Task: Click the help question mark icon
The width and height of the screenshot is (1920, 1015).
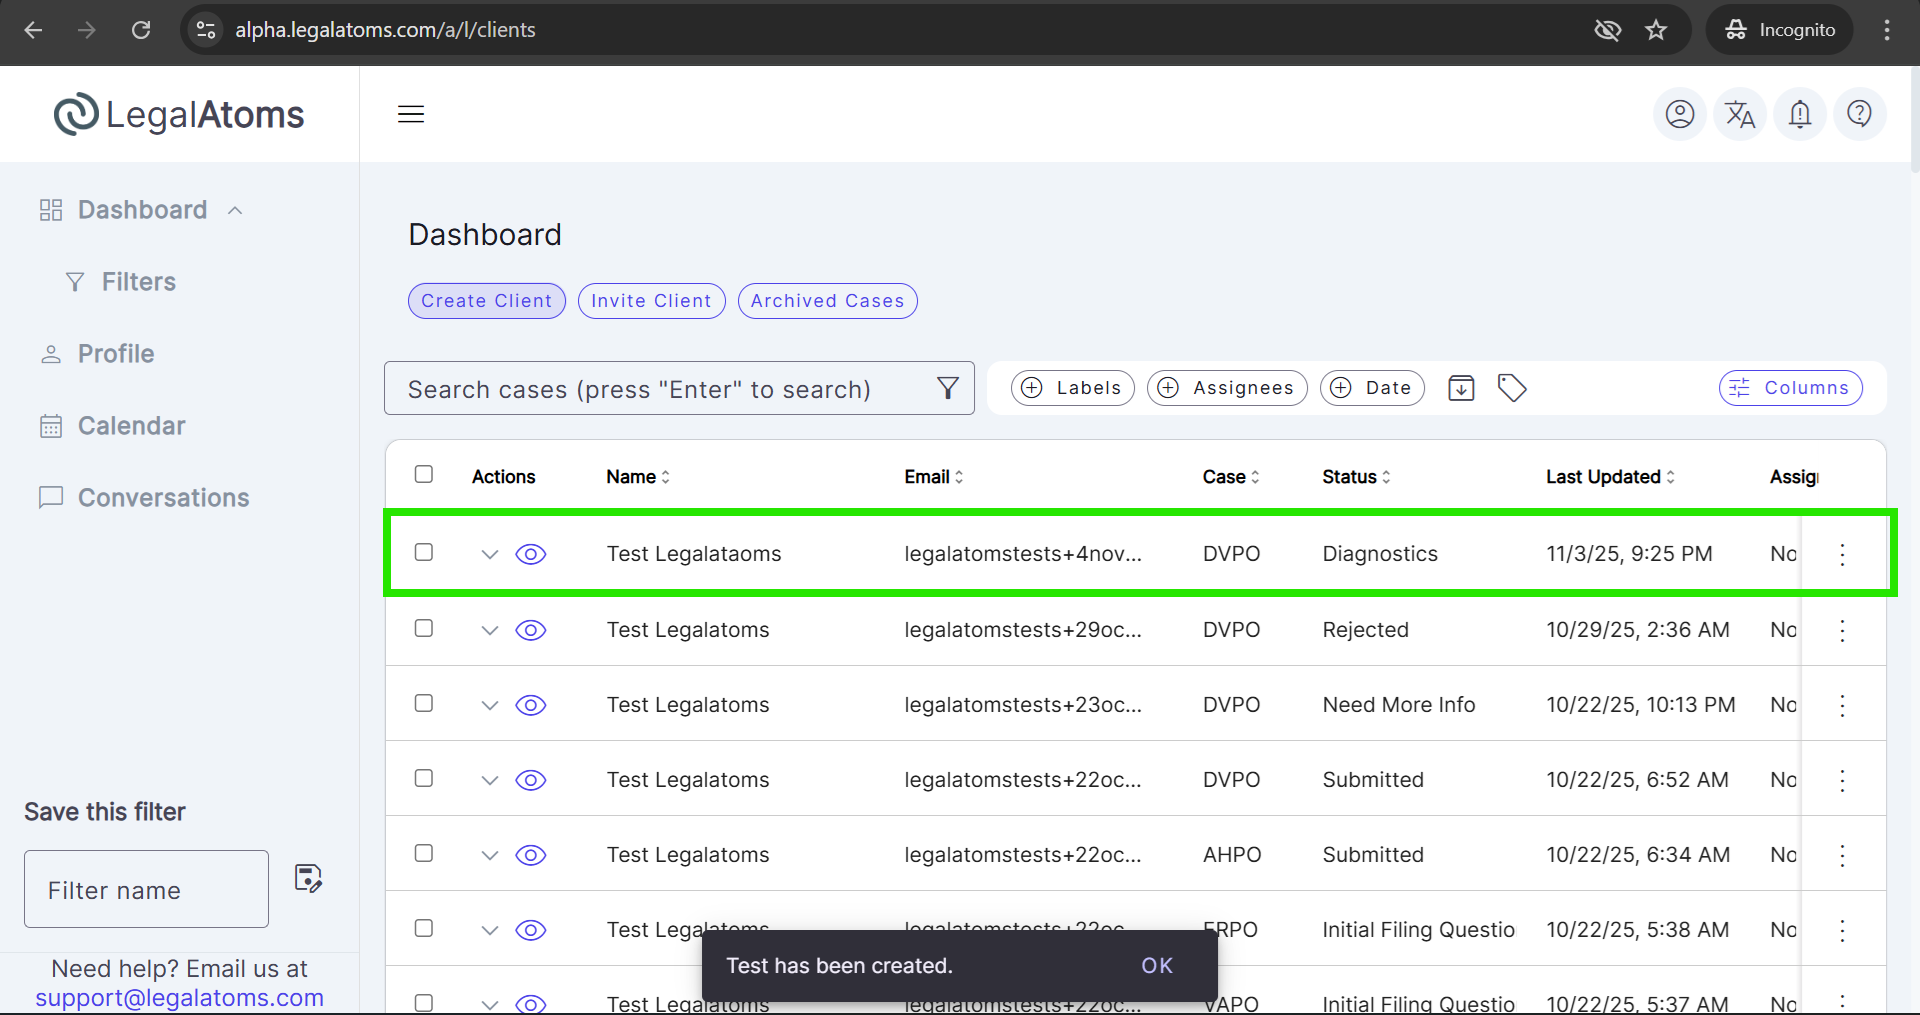Action: pyautogui.click(x=1859, y=114)
